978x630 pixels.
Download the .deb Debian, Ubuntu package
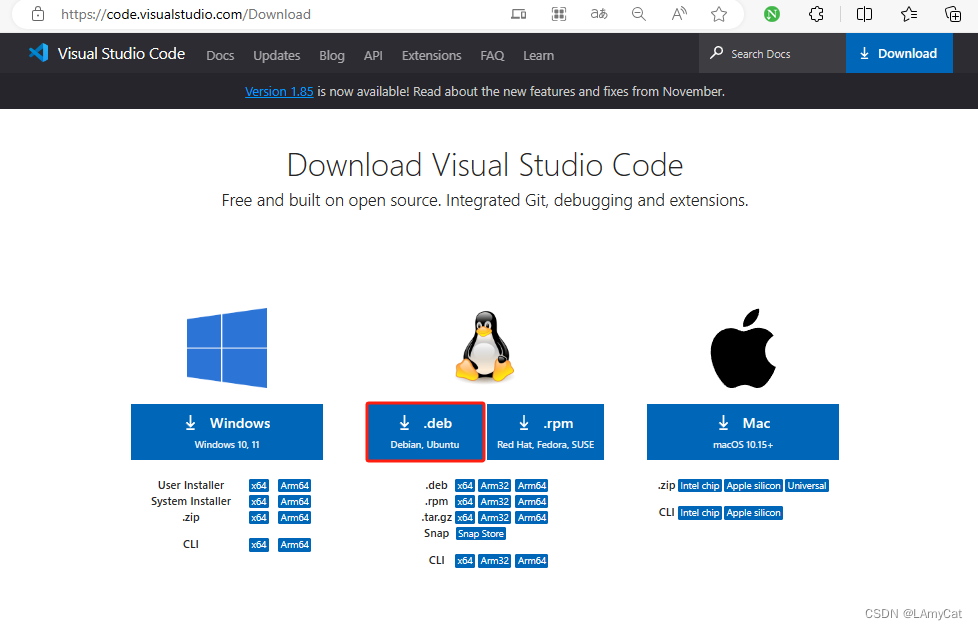tap(425, 432)
